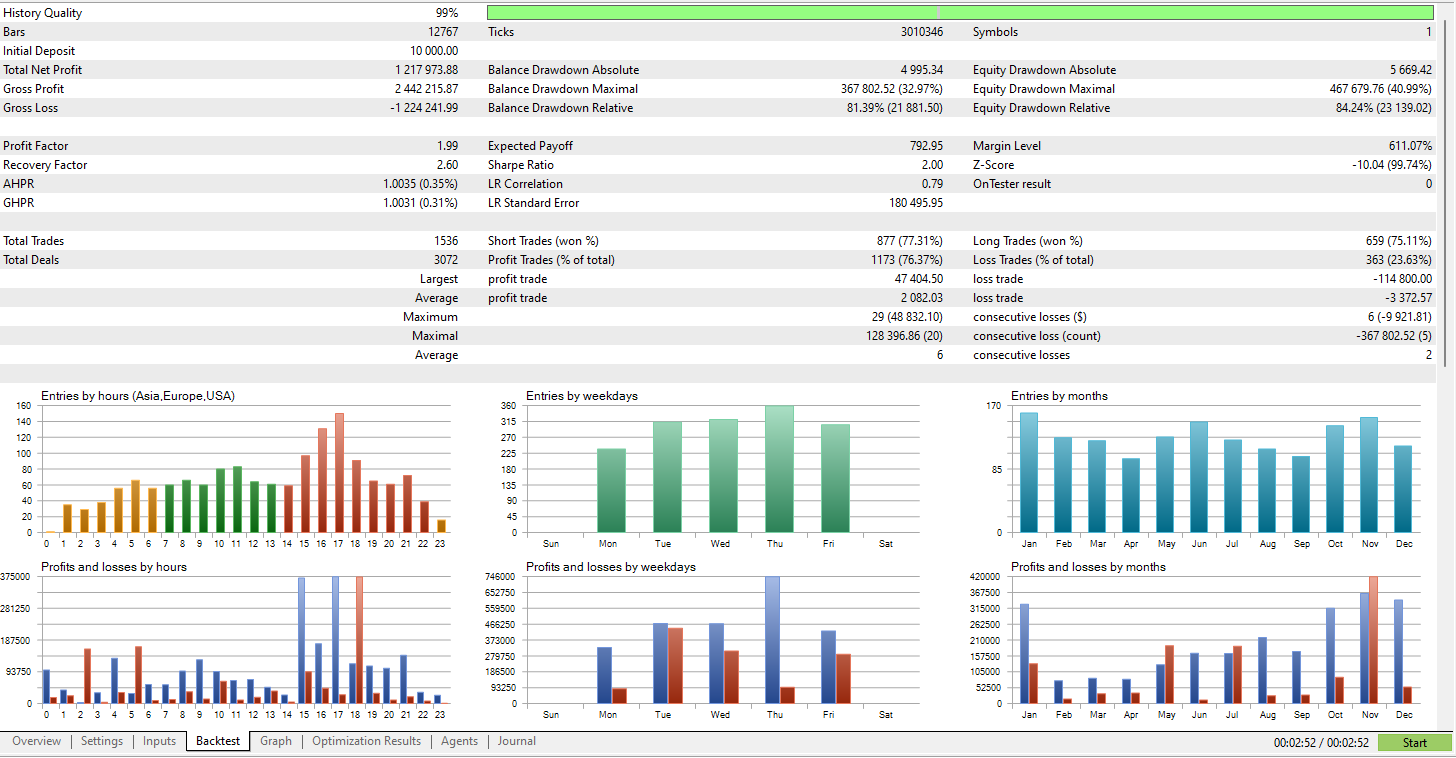
Task: Select the Ticks value 3010346
Action: [922, 32]
